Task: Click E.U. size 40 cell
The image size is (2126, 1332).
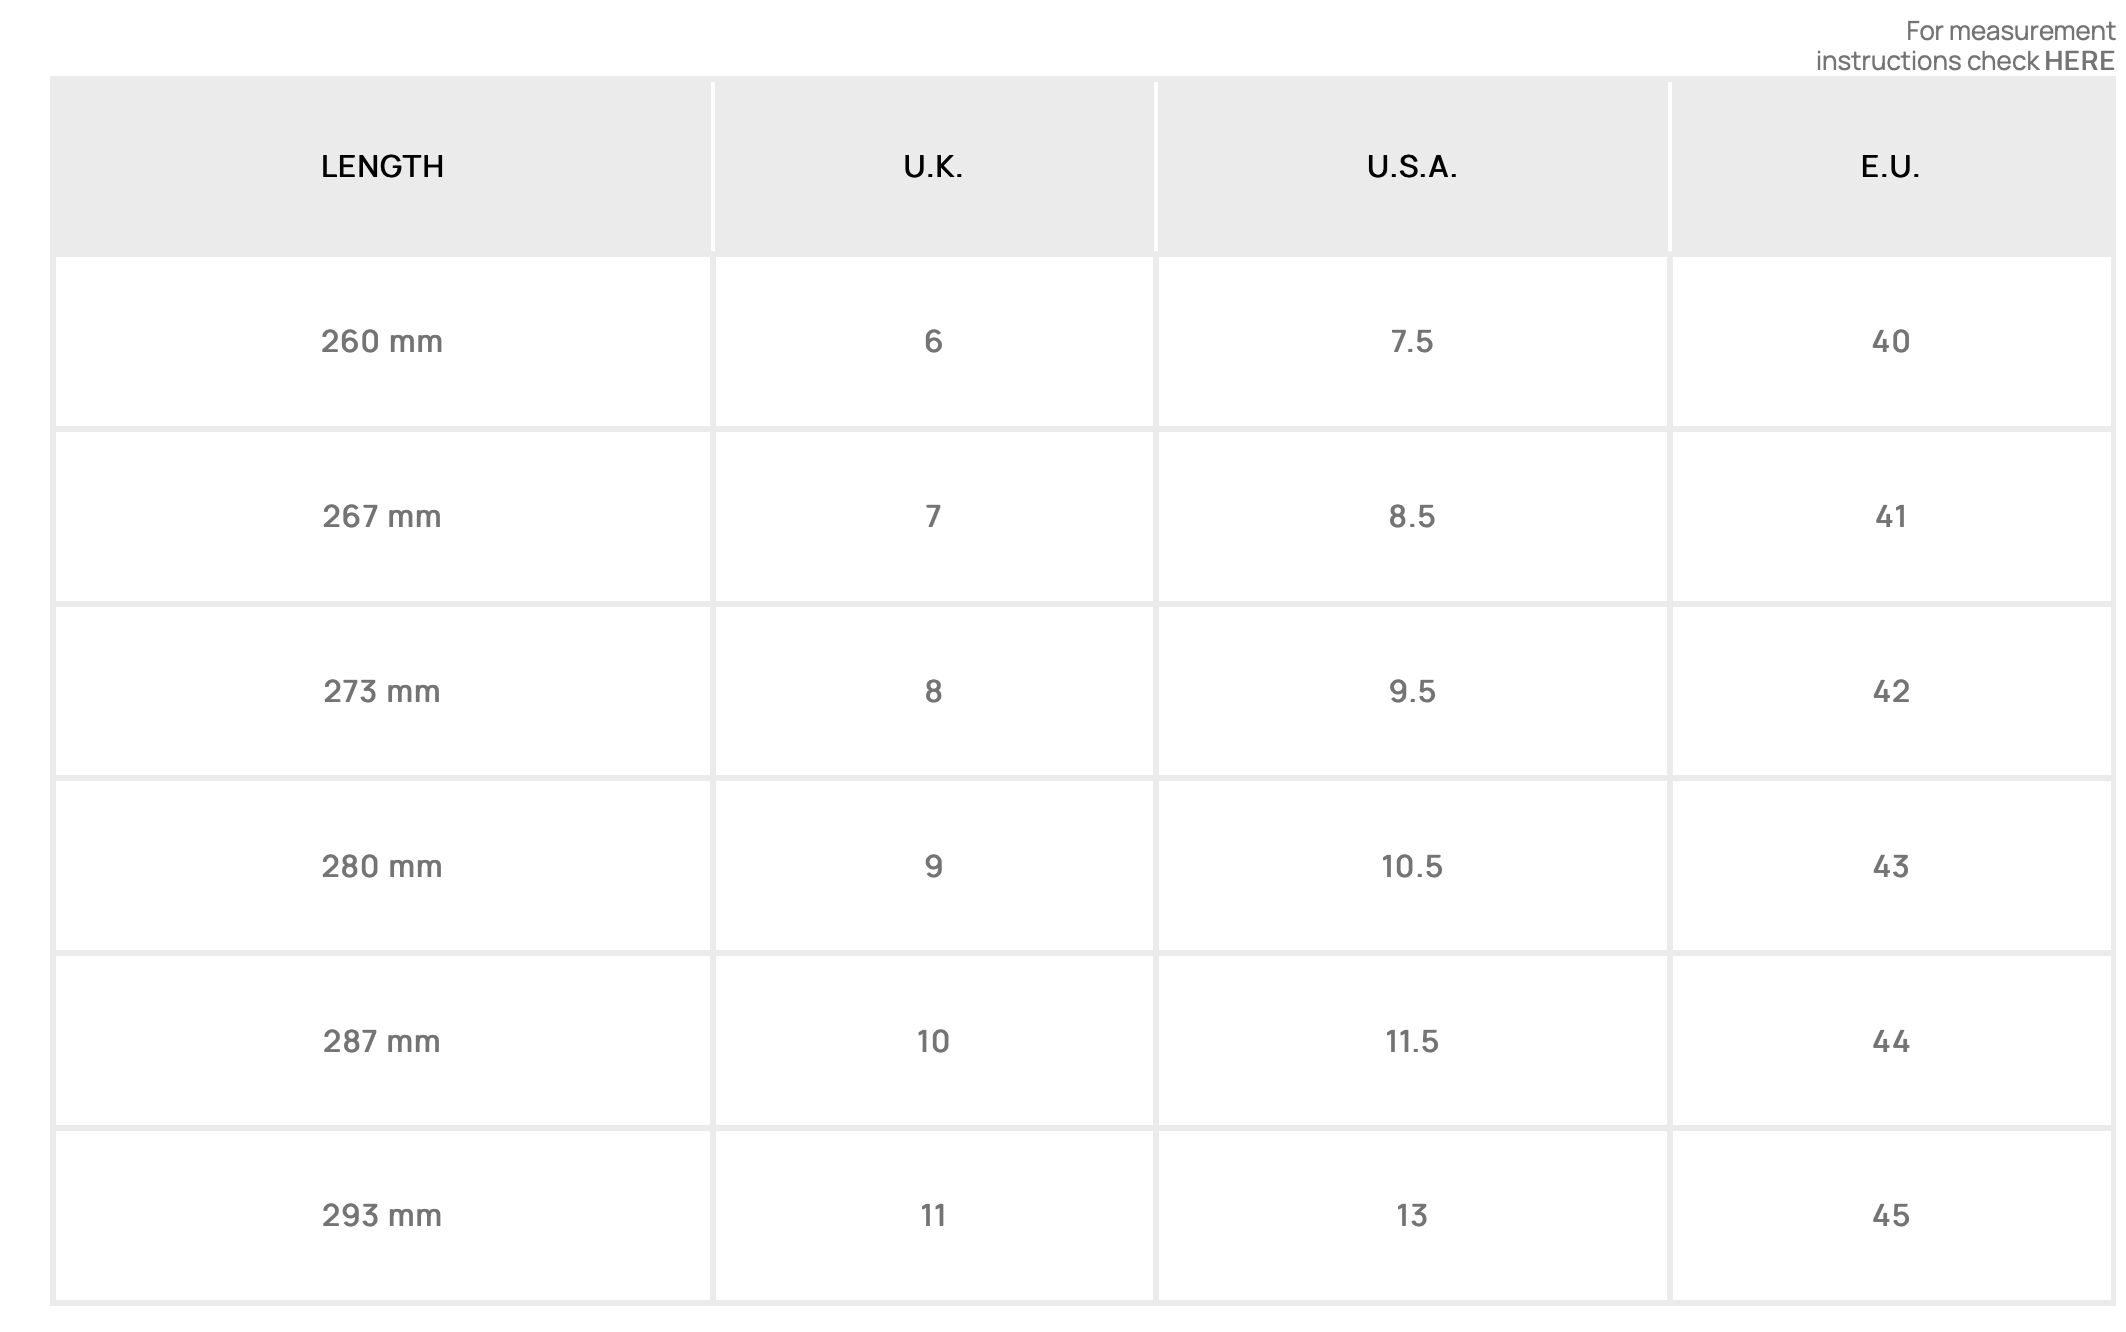Action: (x=1890, y=341)
